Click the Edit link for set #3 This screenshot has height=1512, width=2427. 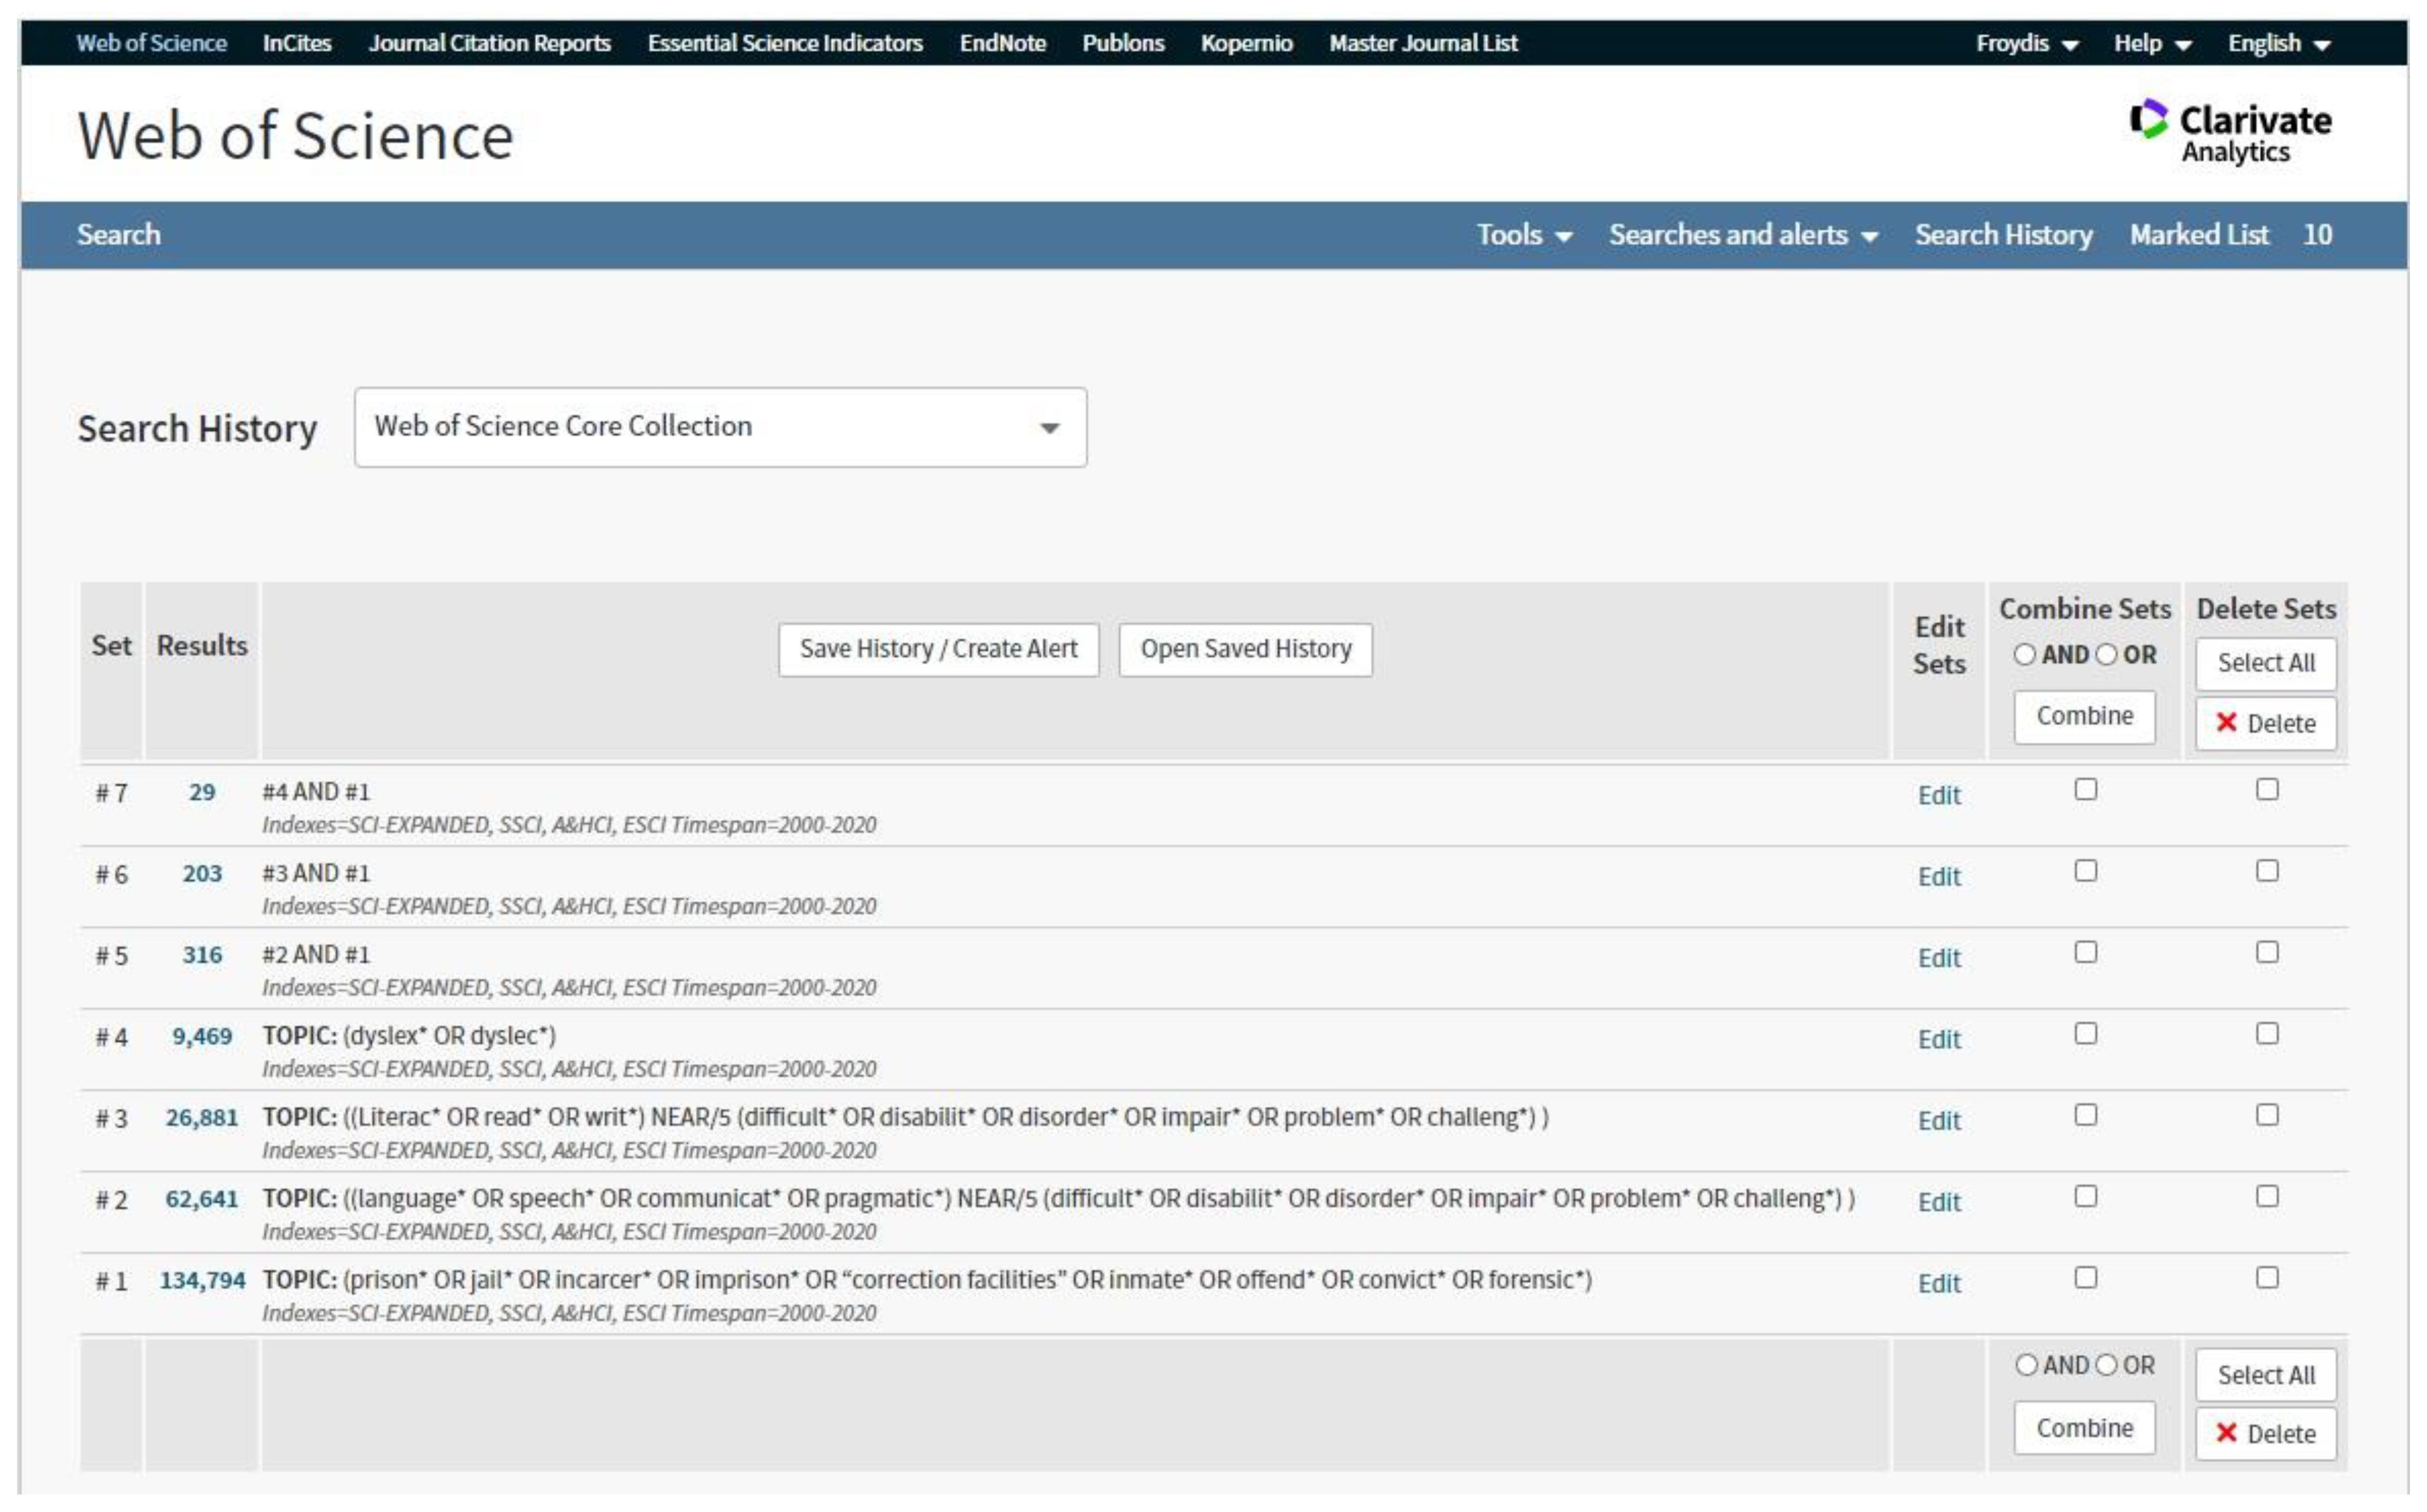(1938, 1121)
